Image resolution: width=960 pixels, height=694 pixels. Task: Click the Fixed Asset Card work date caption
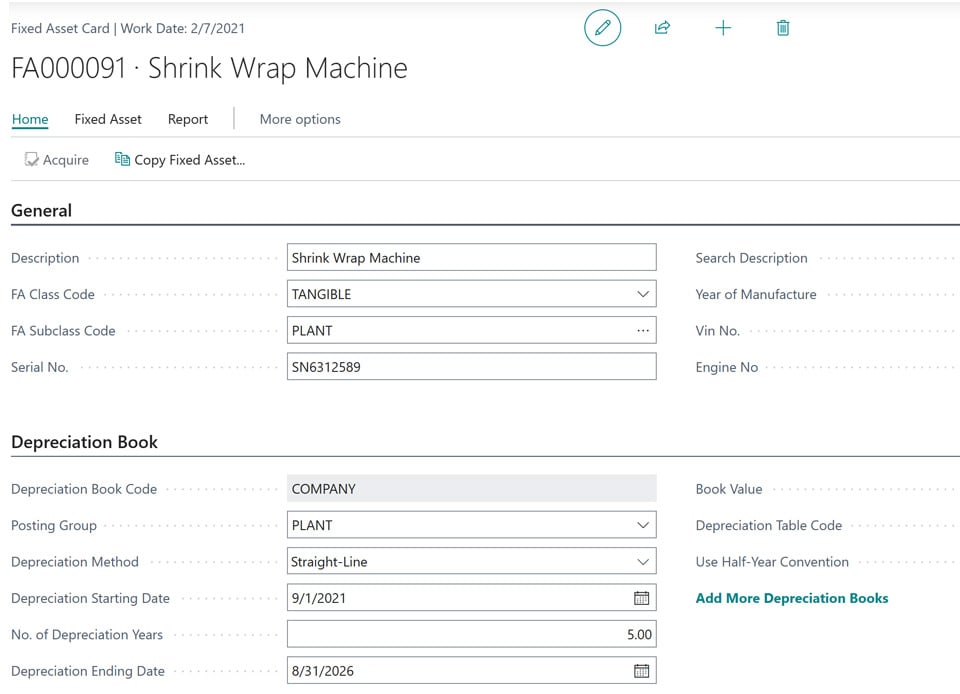(128, 28)
